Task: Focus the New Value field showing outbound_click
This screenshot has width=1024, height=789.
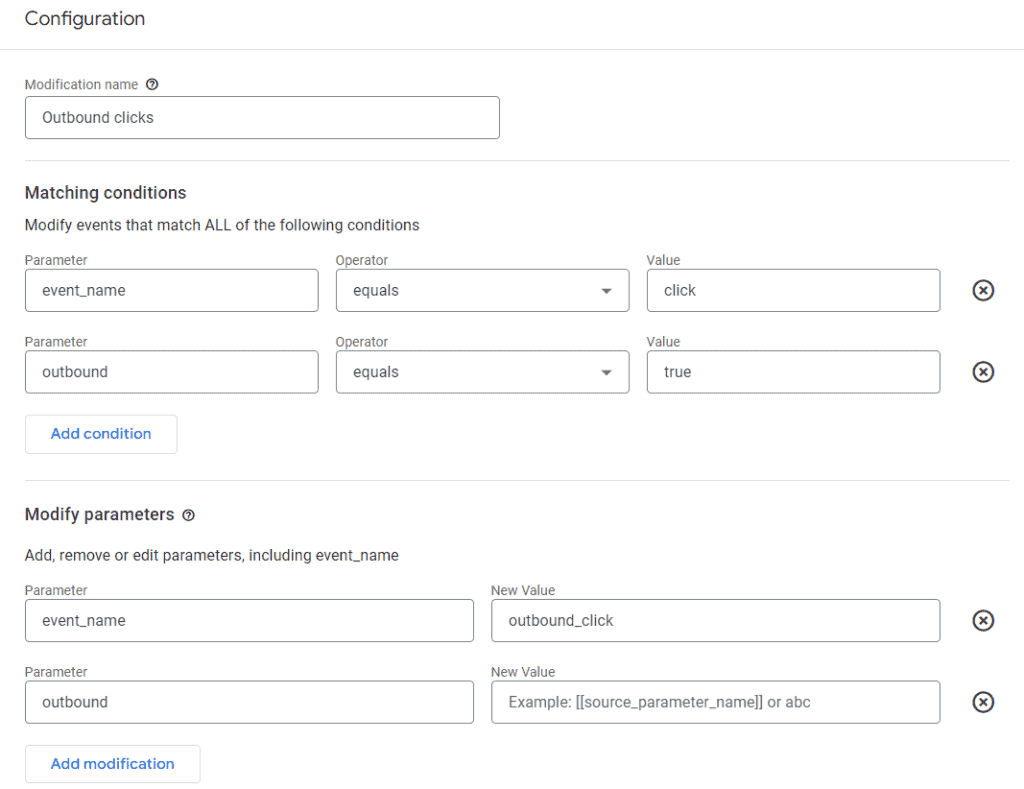Action: [715, 620]
